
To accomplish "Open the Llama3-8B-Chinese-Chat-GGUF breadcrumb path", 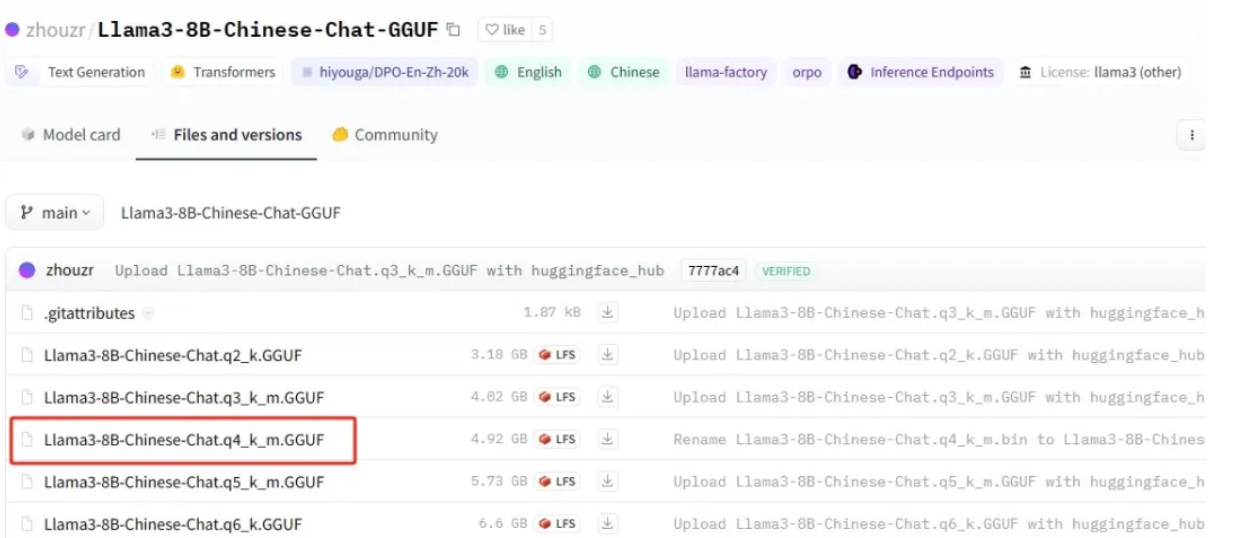I will point(231,213).
